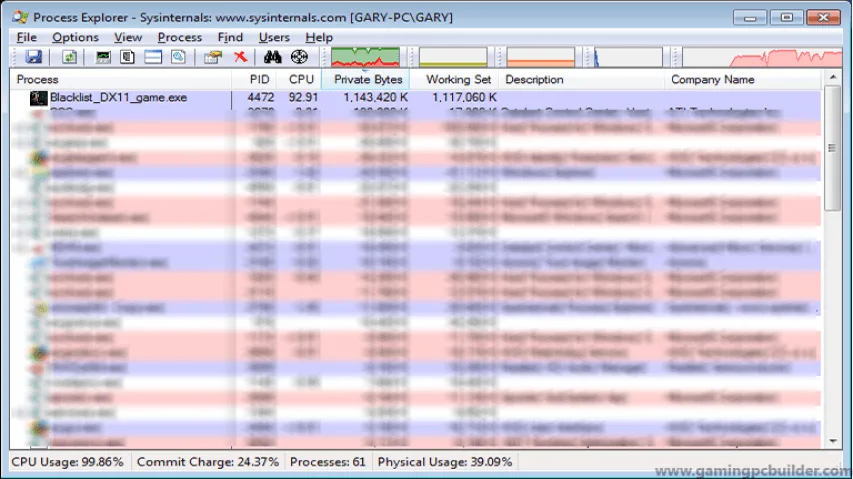Open the Options menu
This screenshot has width=853, height=479.
click(75, 38)
